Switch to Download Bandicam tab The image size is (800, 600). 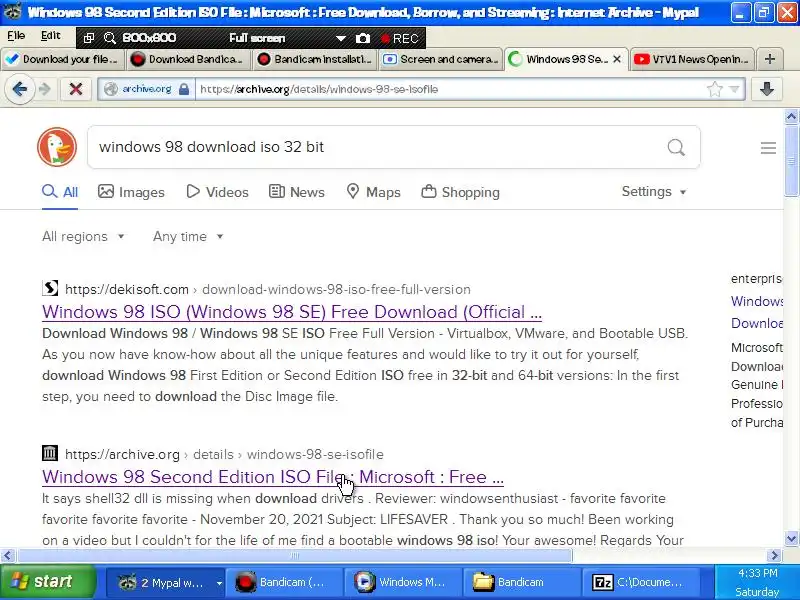click(x=188, y=59)
